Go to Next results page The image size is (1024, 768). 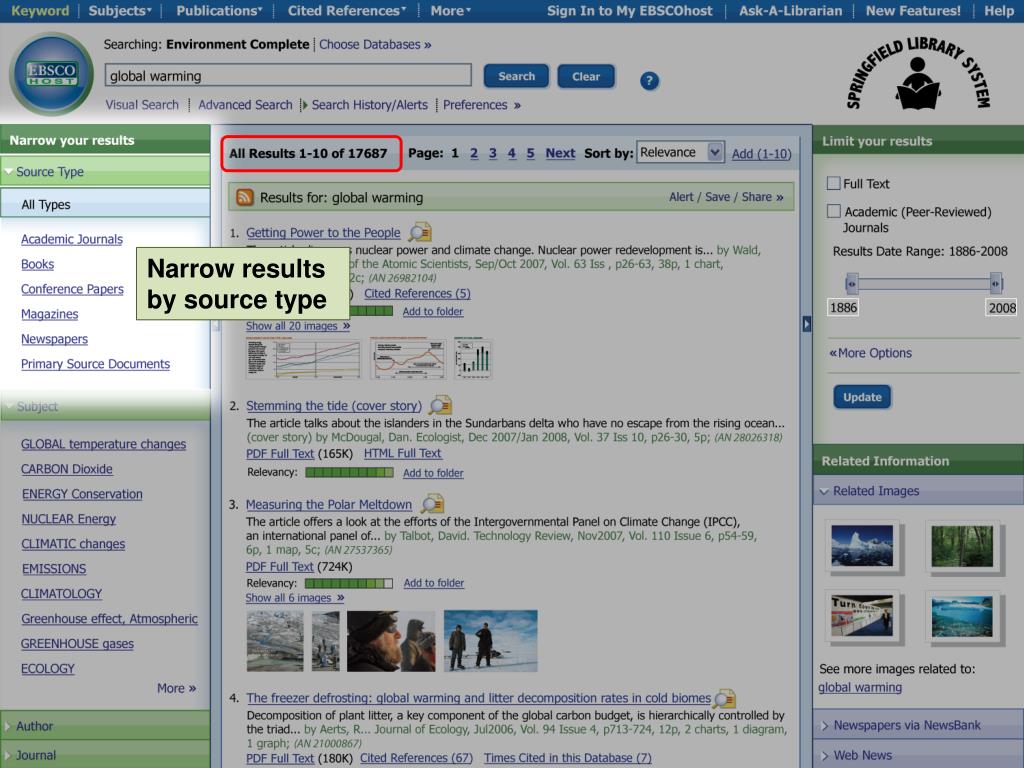(x=560, y=153)
